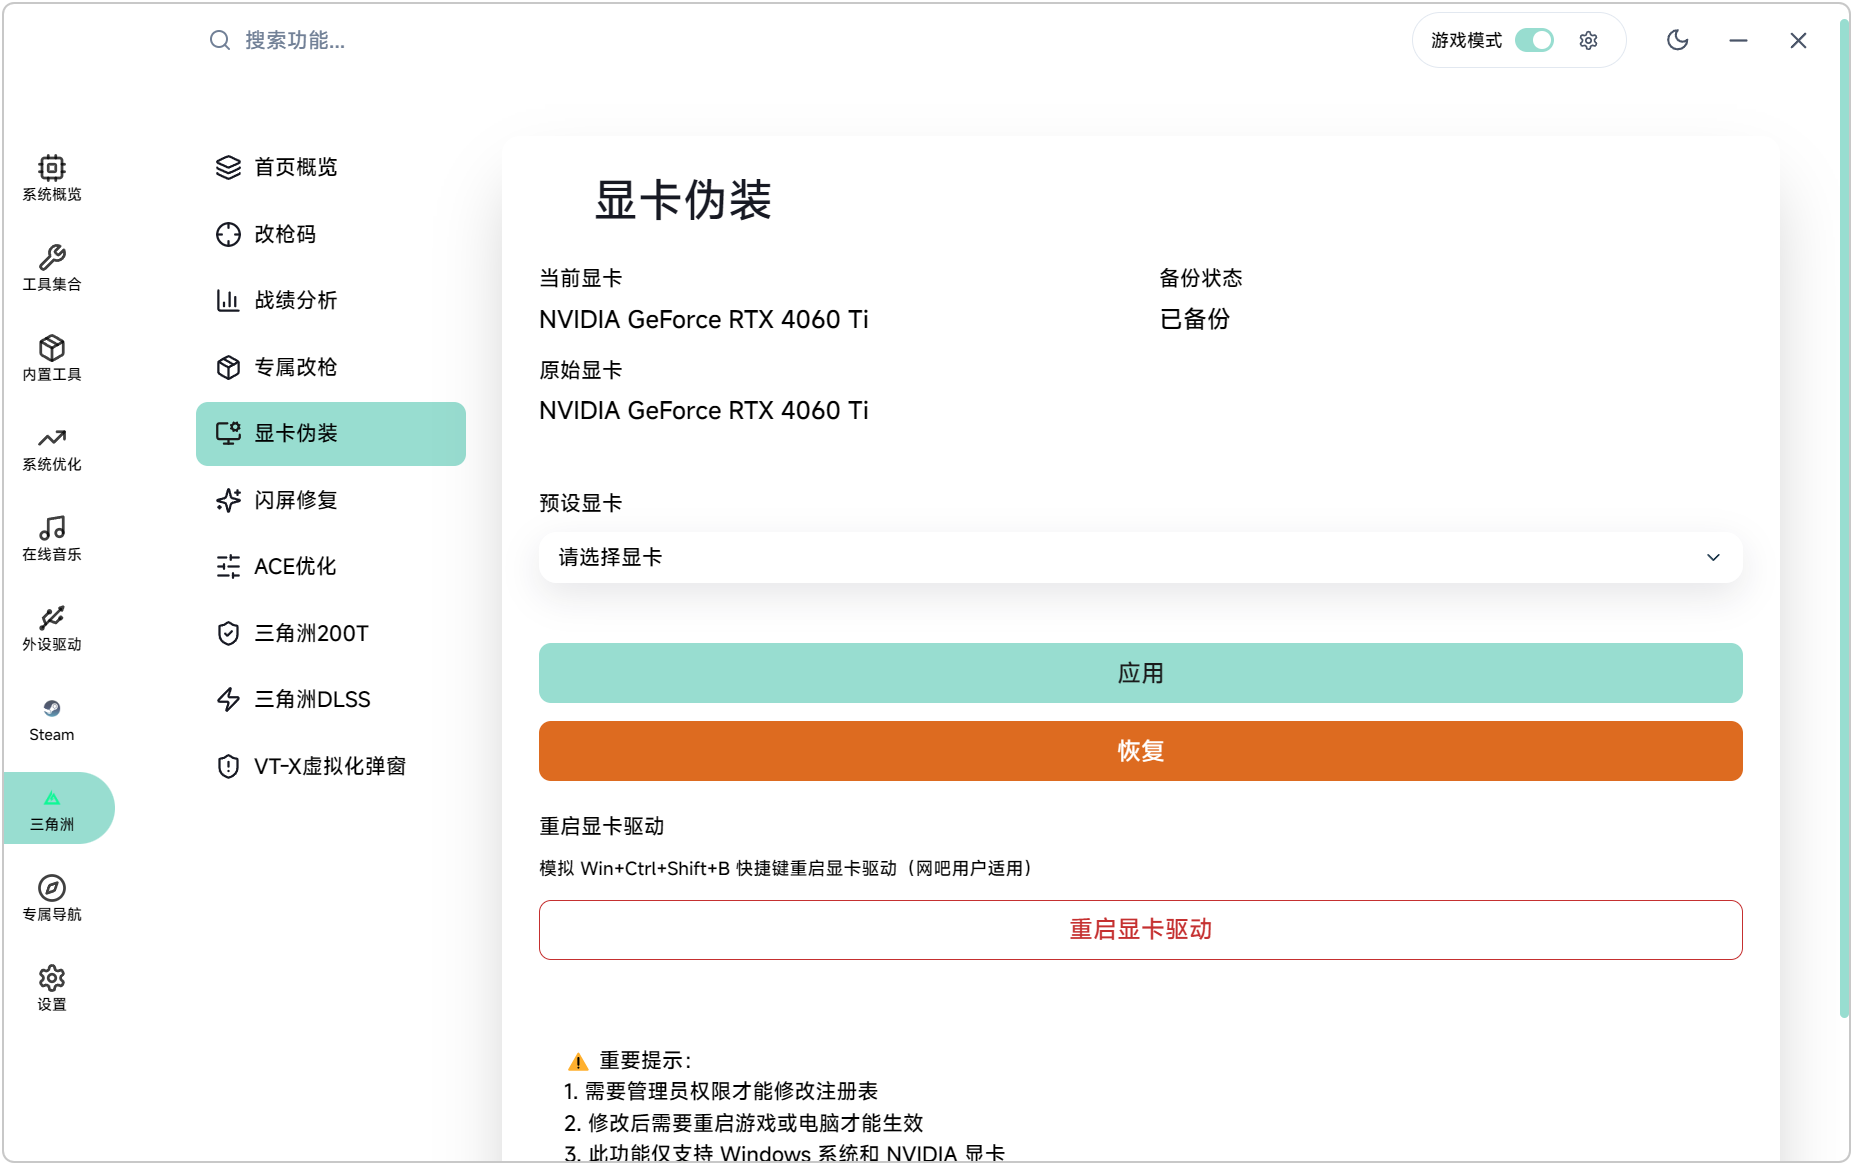Expand the 请选择显卡 preset dropdown
Image resolution: width=1853 pixels, height=1165 pixels.
[1140, 557]
